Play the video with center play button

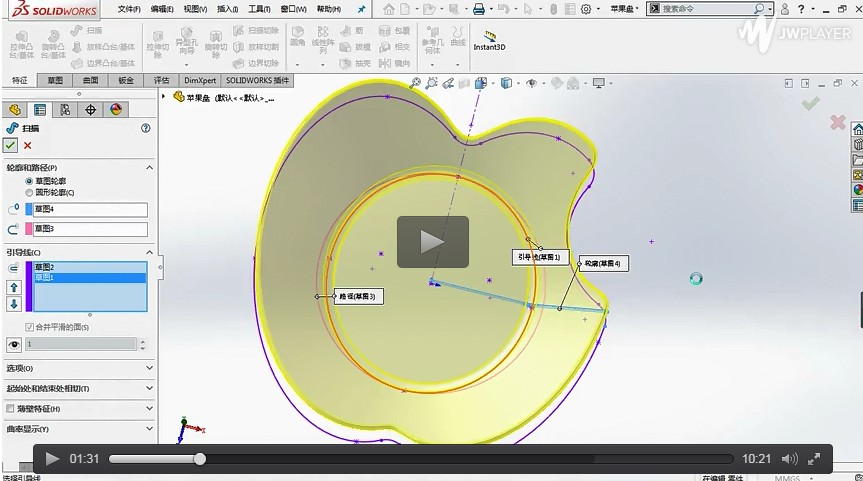(432, 241)
